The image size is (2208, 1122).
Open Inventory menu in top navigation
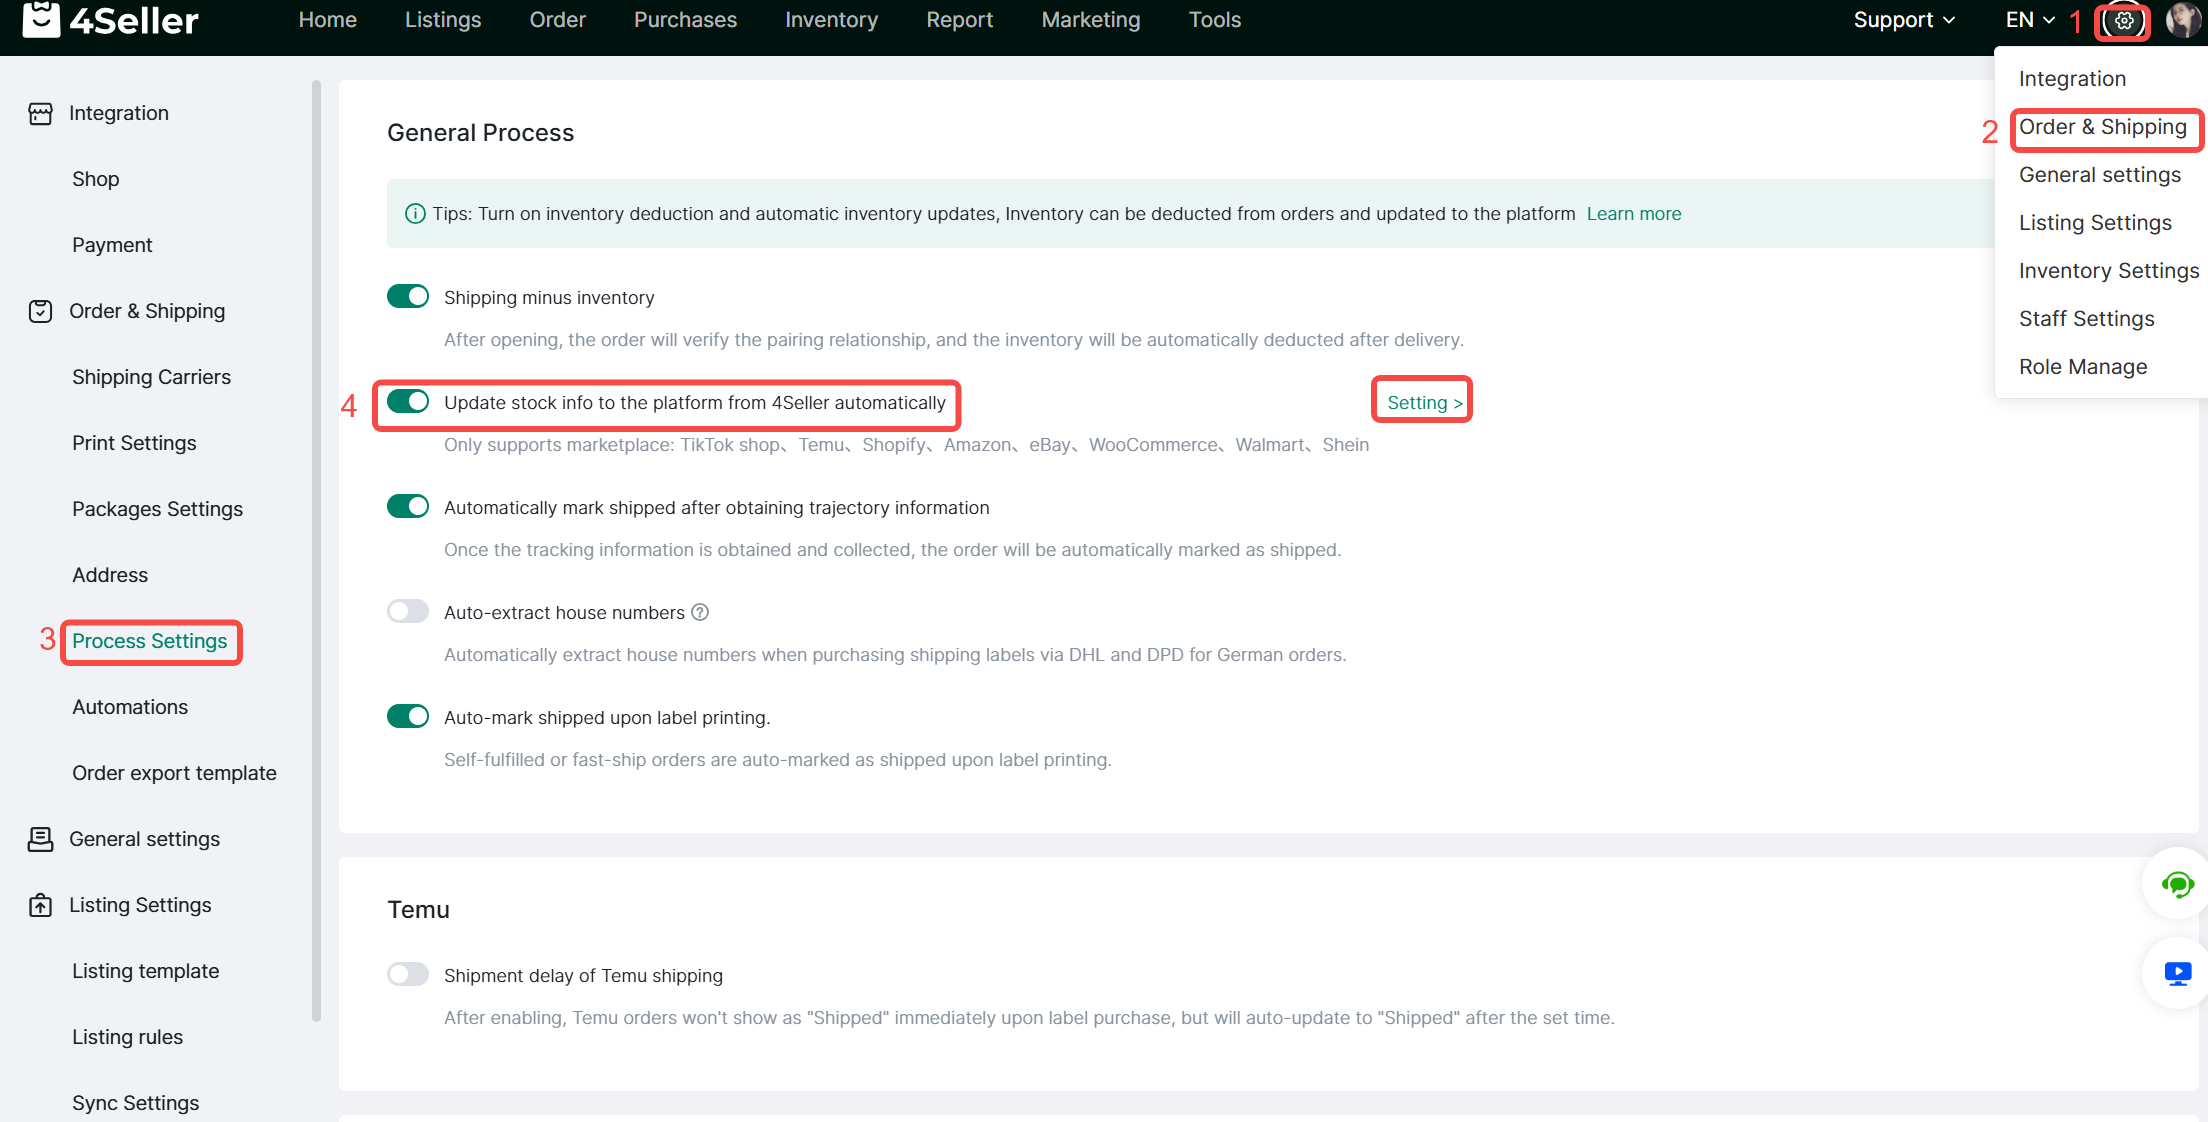(831, 20)
